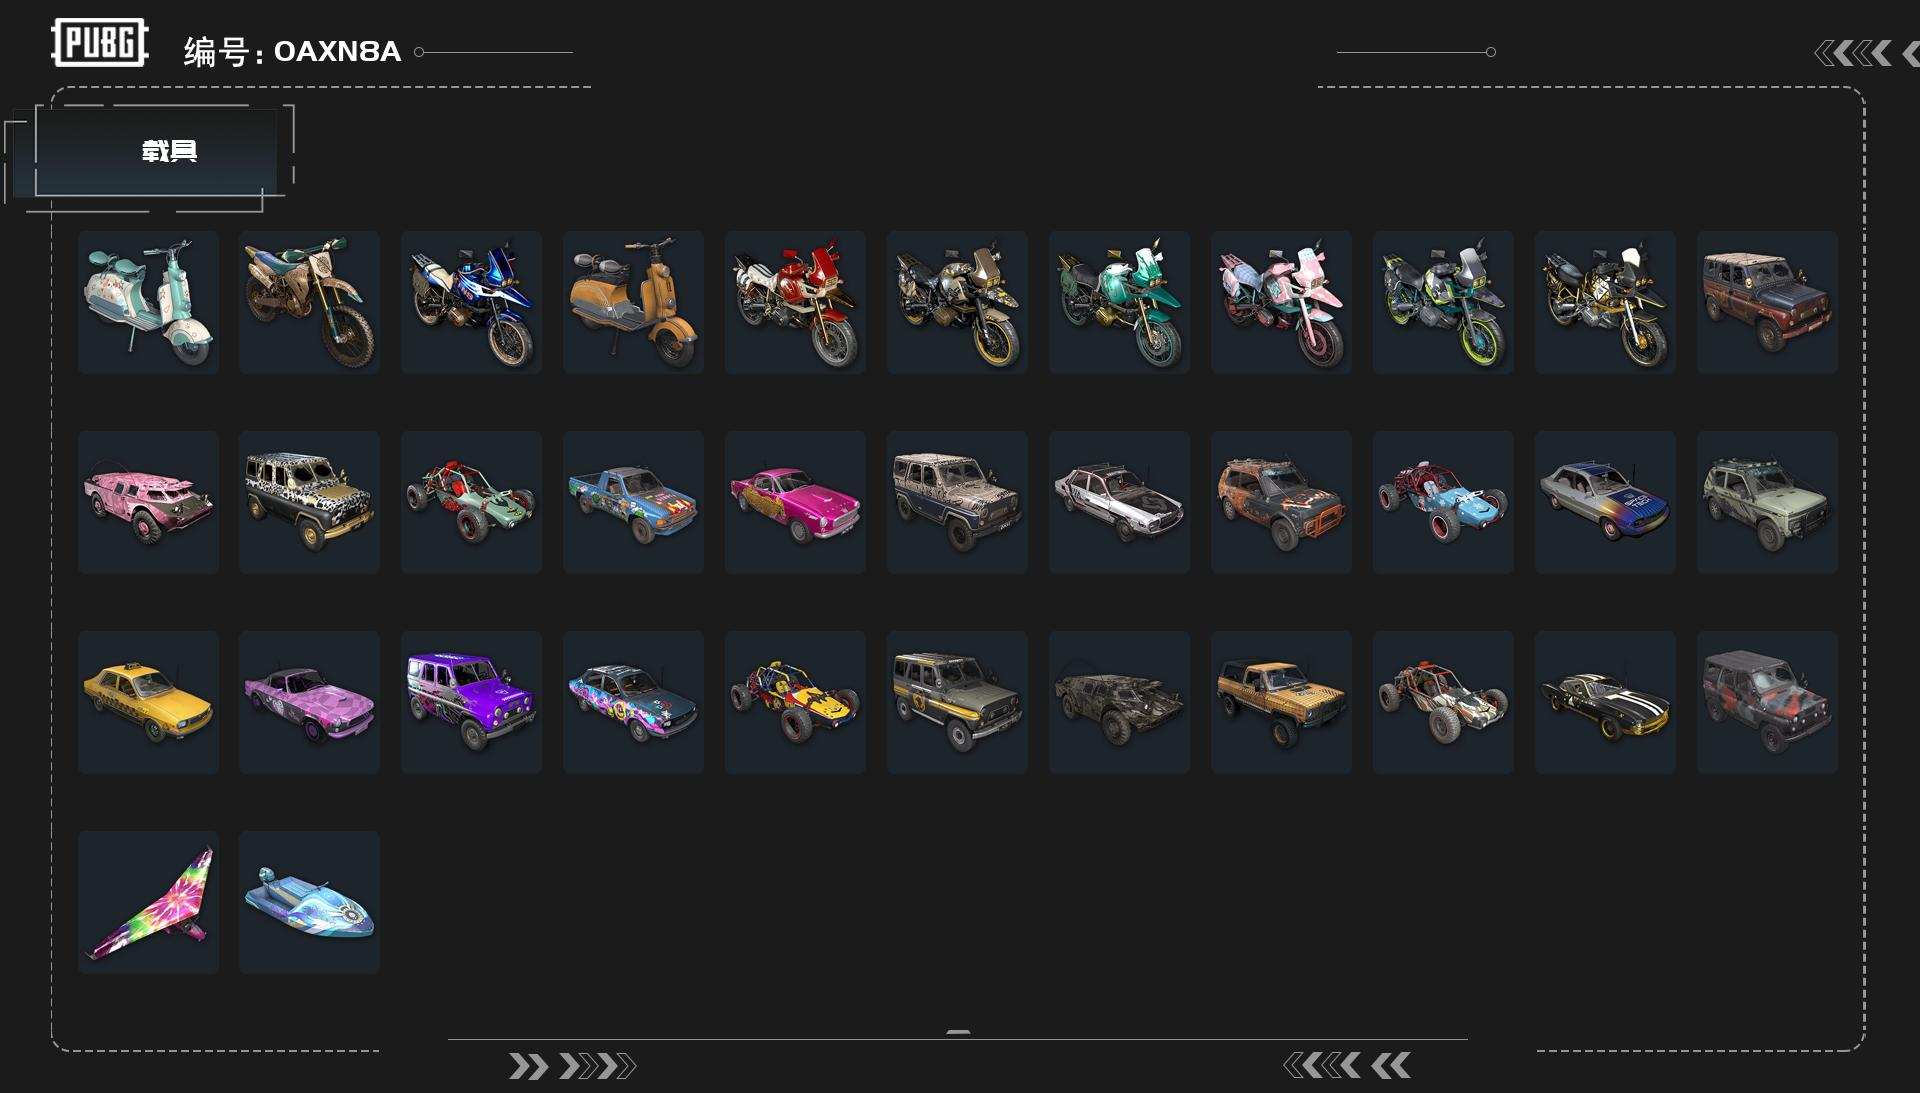Image resolution: width=1920 pixels, height=1093 pixels.
Task: Pick the purple UAZ jeep skin
Action: tap(471, 702)
